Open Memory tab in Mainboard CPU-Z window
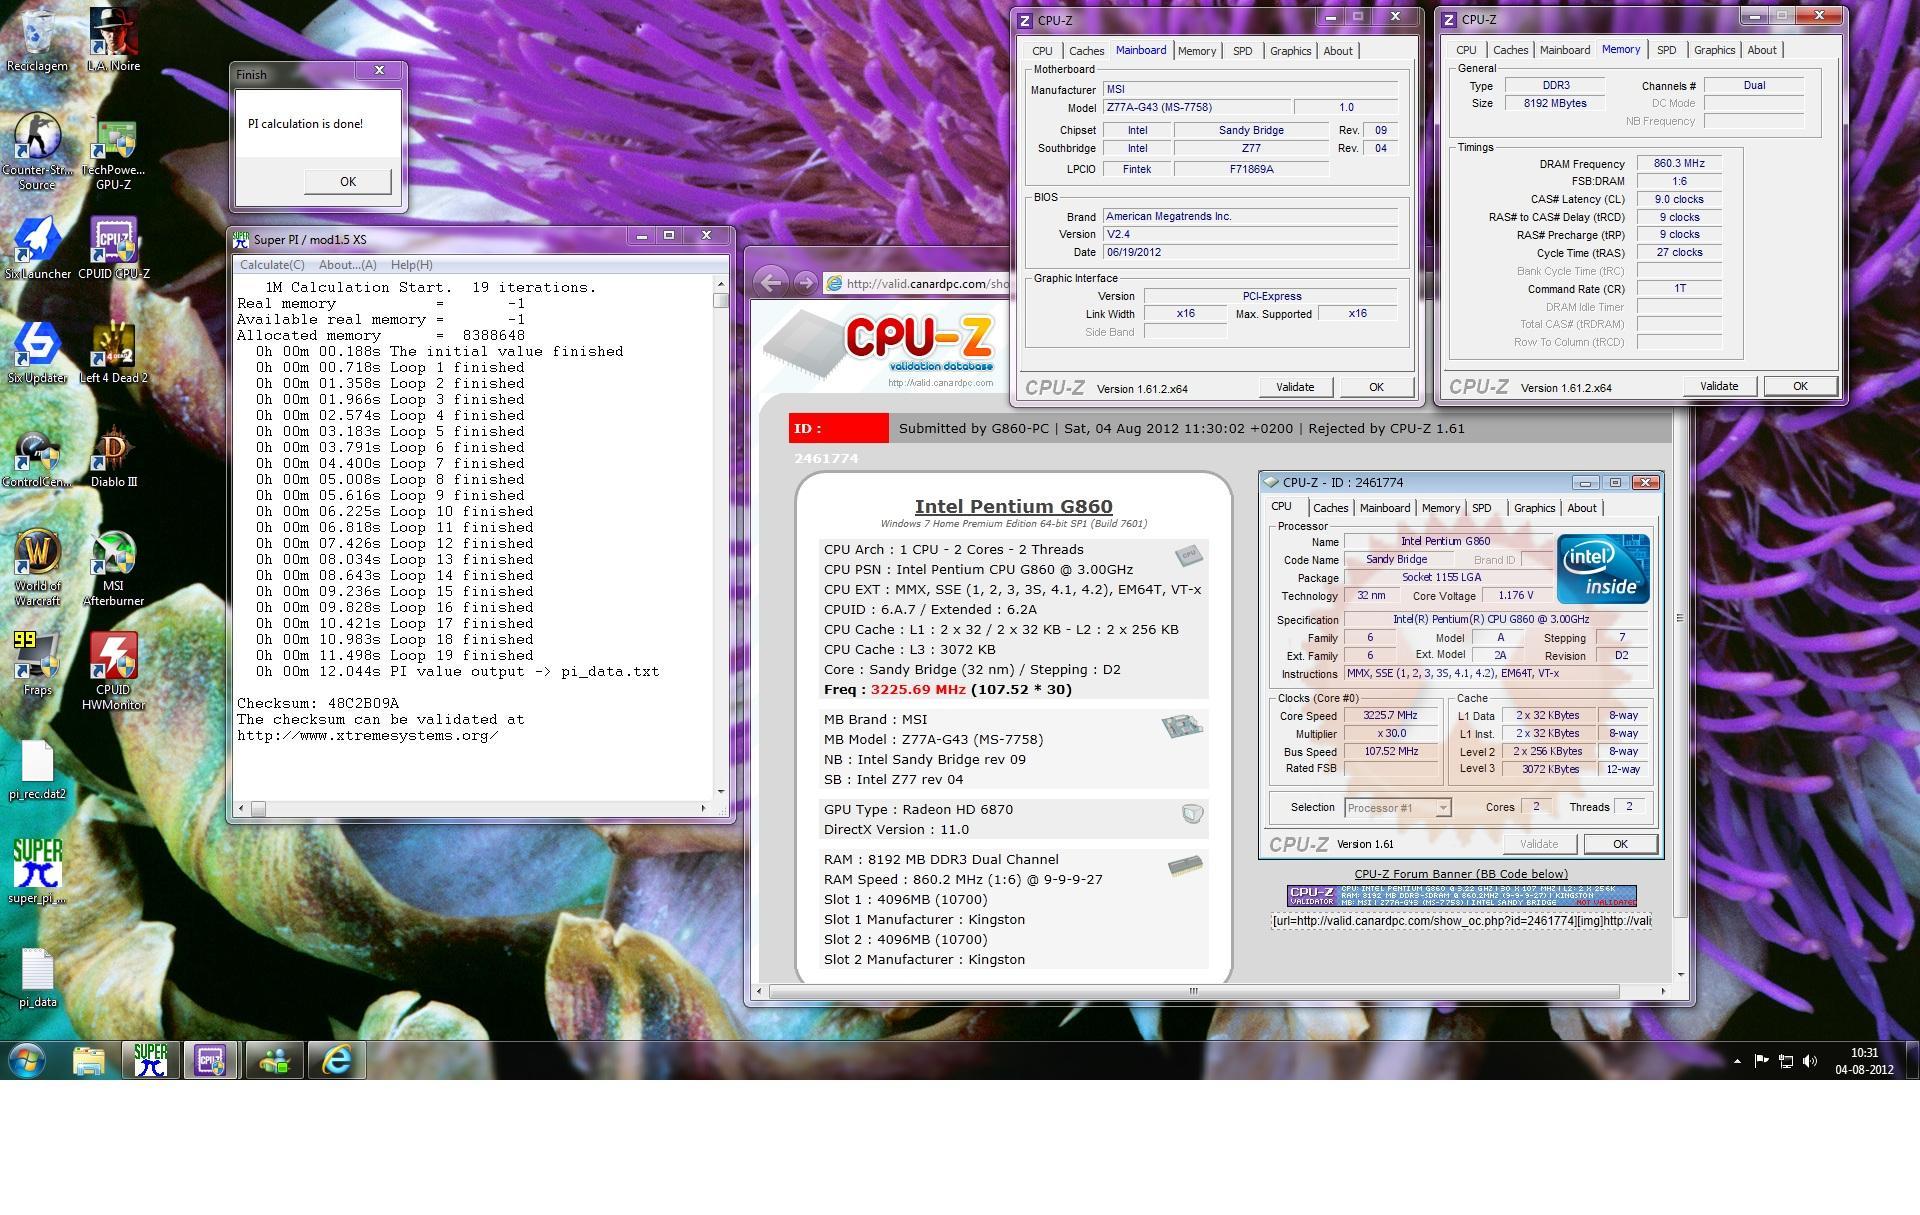The image size is (1920, 1215). click(1197, 51)
